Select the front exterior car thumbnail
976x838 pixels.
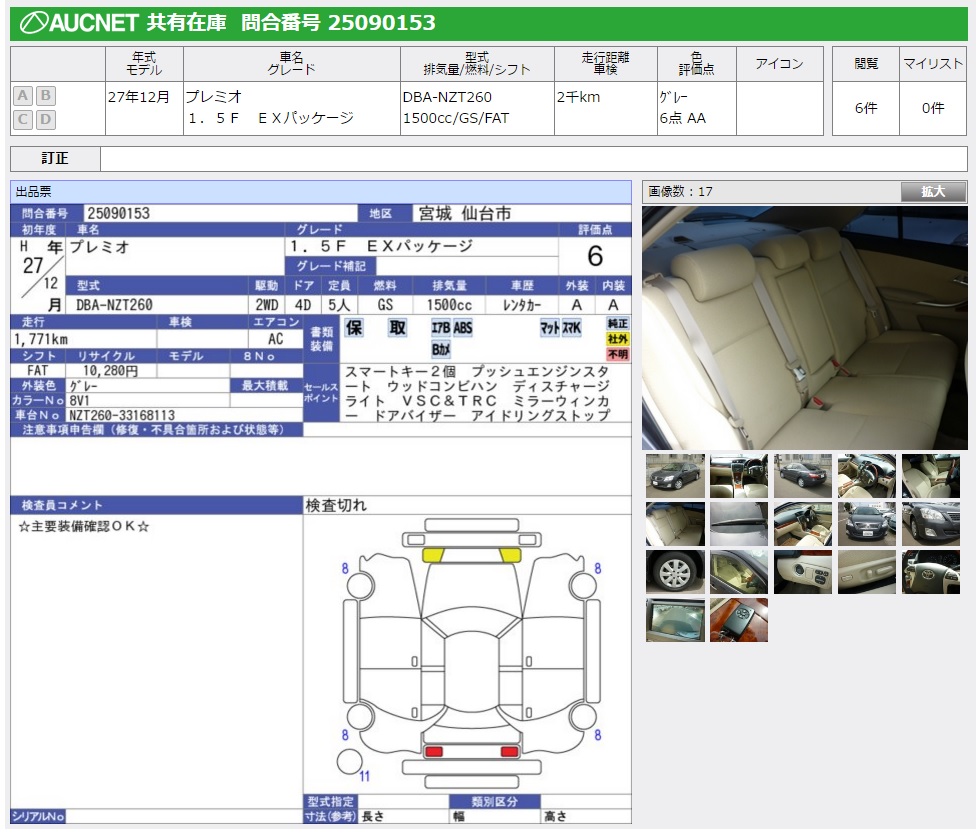point(674,477)
